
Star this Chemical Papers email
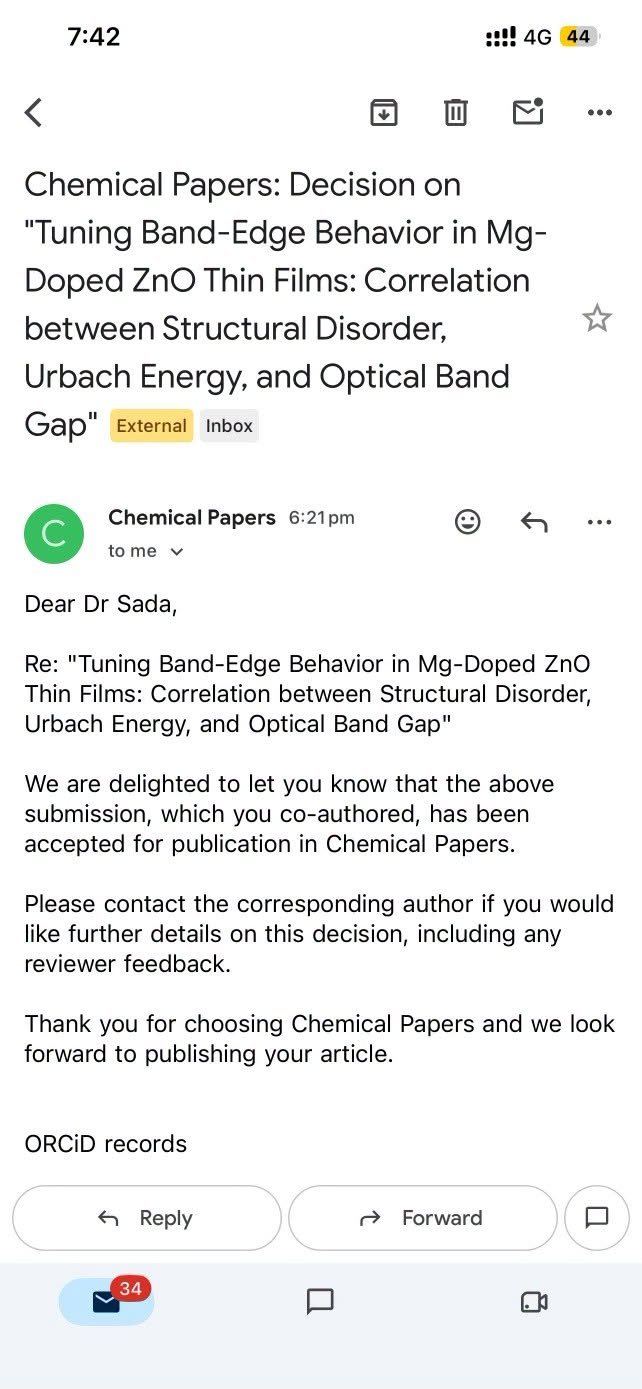[x=597, y=319]
